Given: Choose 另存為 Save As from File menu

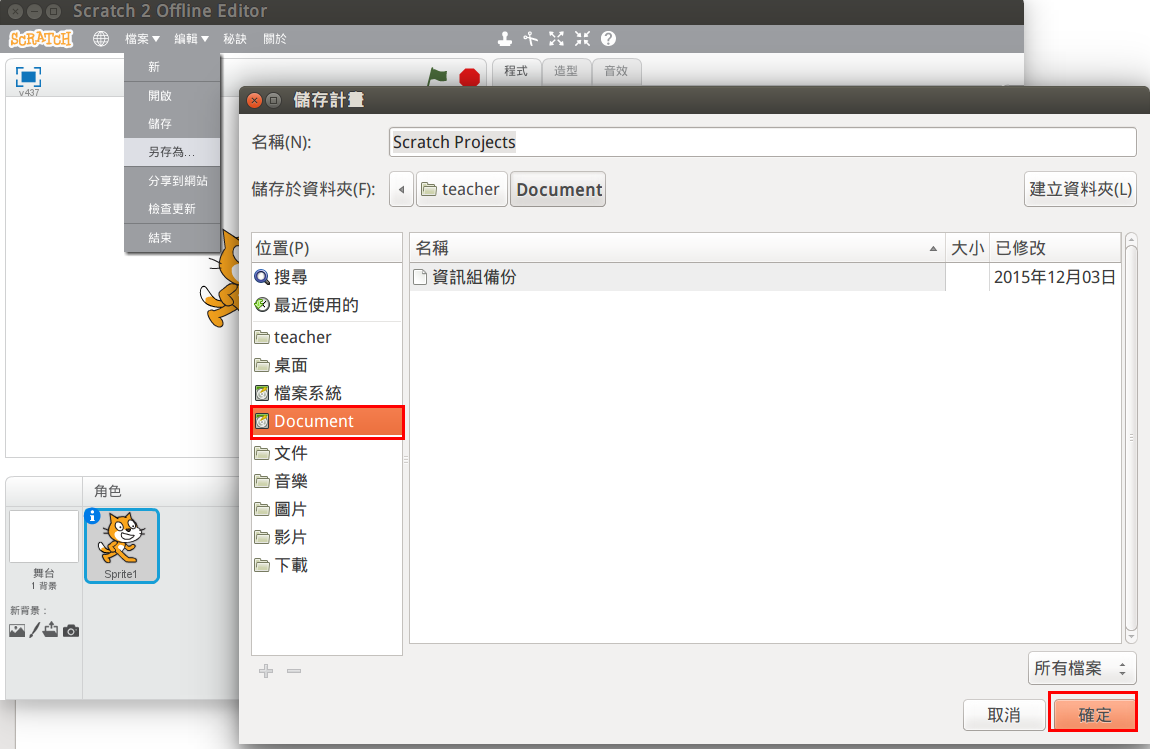Looking at the screenshot, I should (x=172, y=152).
